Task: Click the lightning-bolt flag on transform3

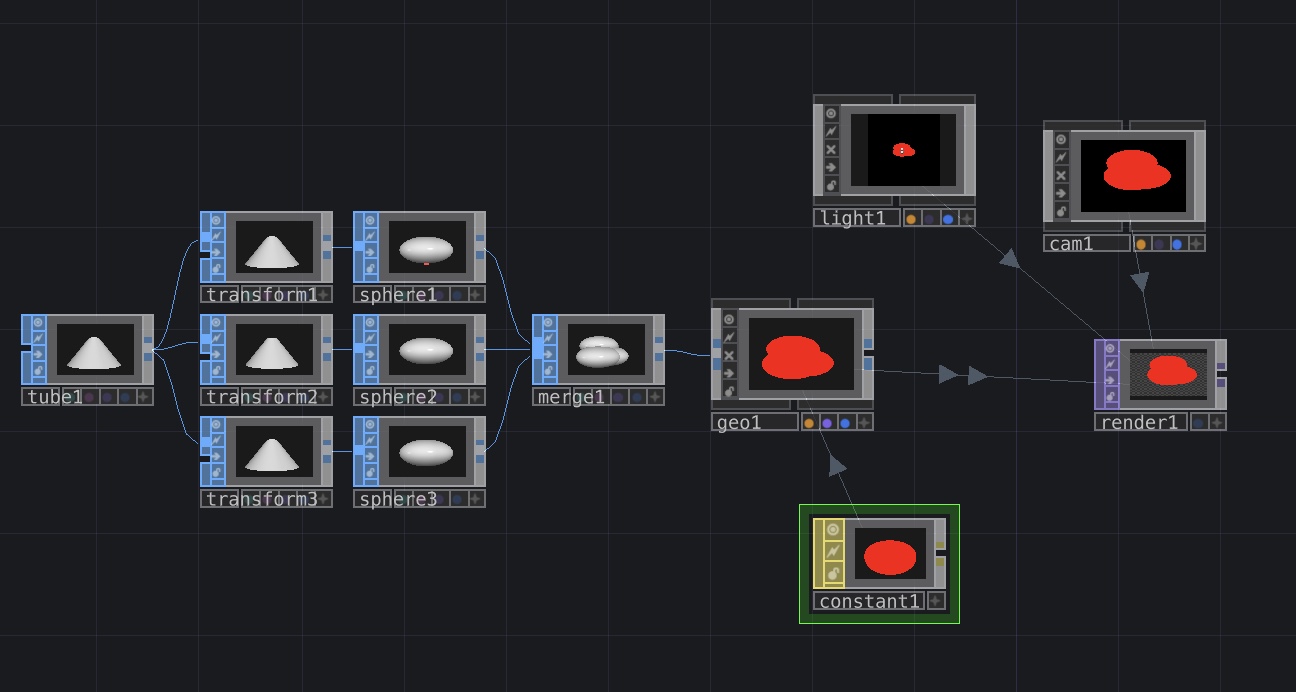Action: pos(217,442)
